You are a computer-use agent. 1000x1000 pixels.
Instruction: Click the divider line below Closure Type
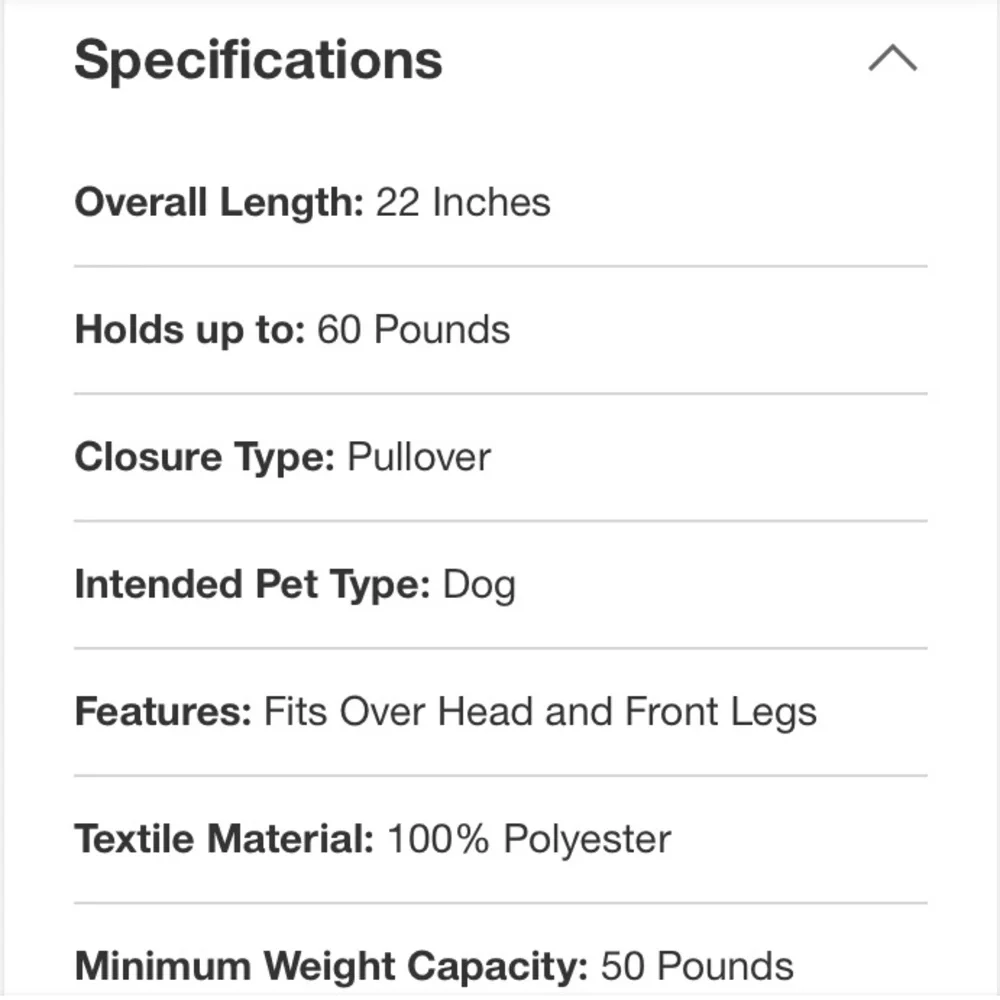click(501, 521)
